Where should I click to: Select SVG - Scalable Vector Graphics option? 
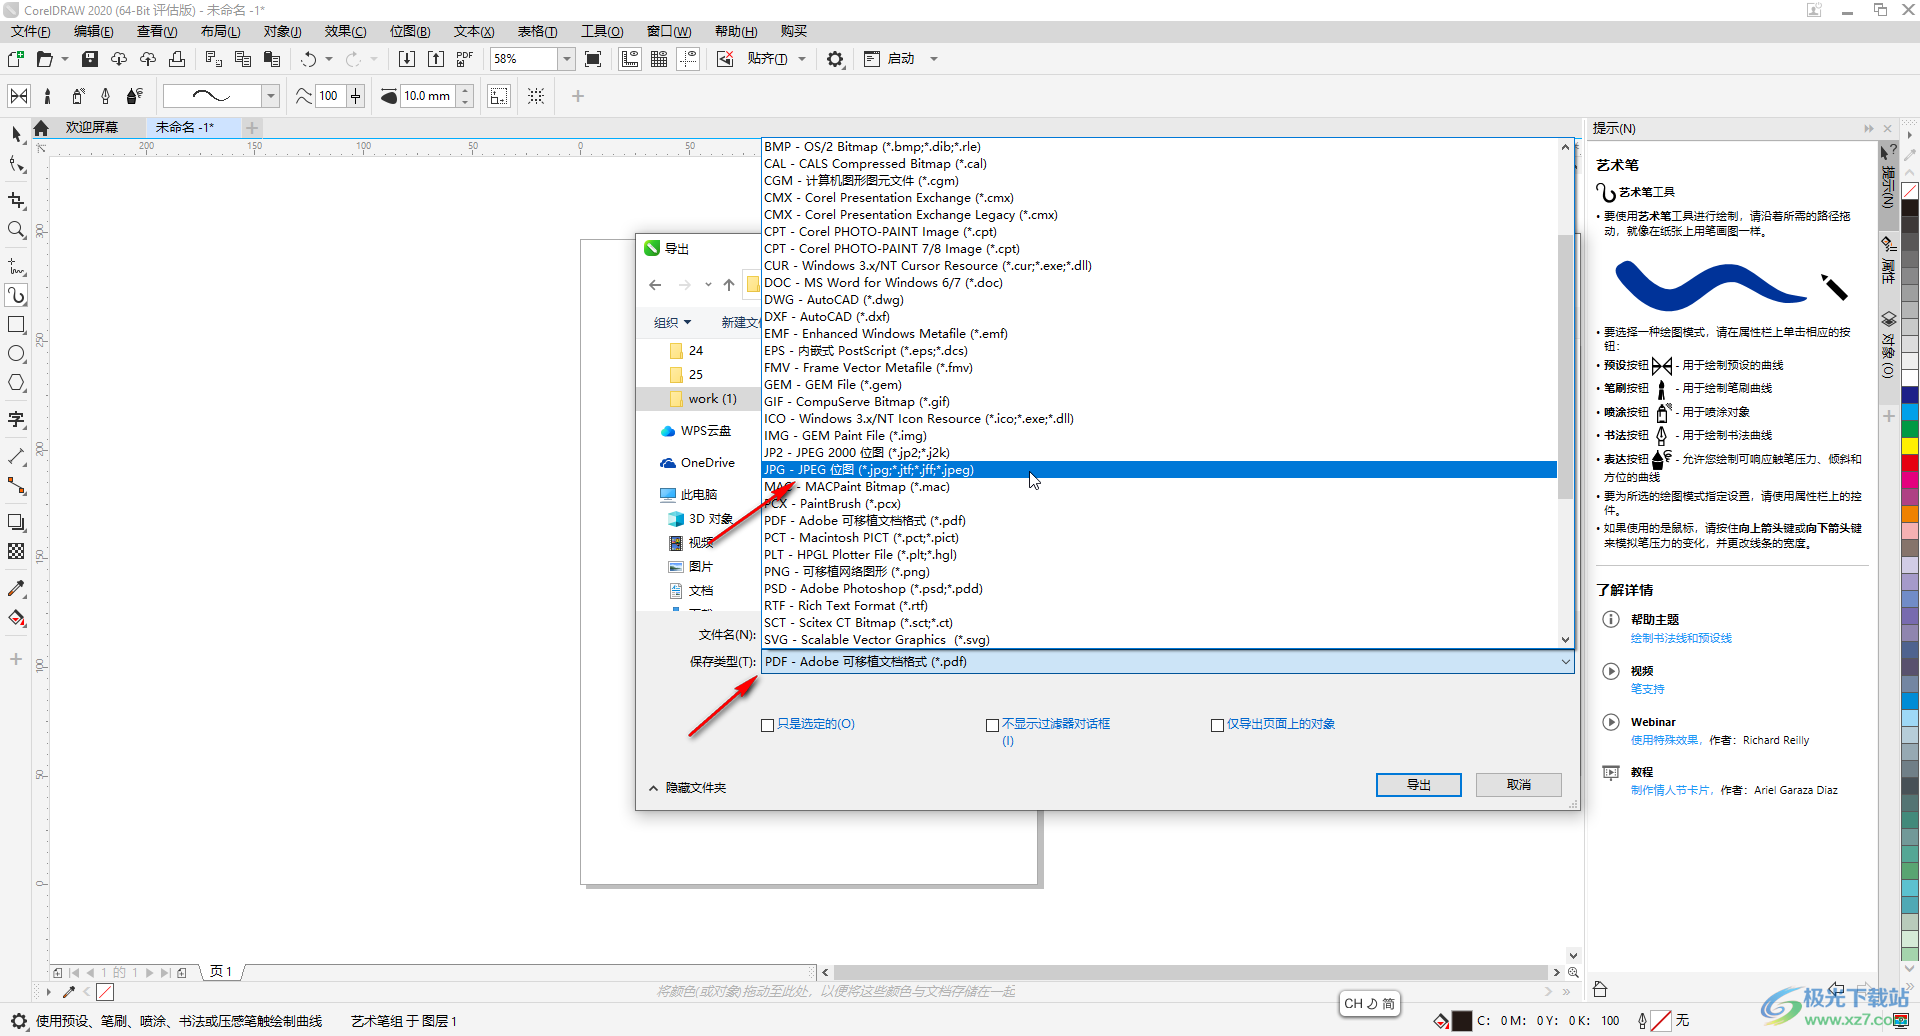pyautogui.click(x=1159, y=640)
